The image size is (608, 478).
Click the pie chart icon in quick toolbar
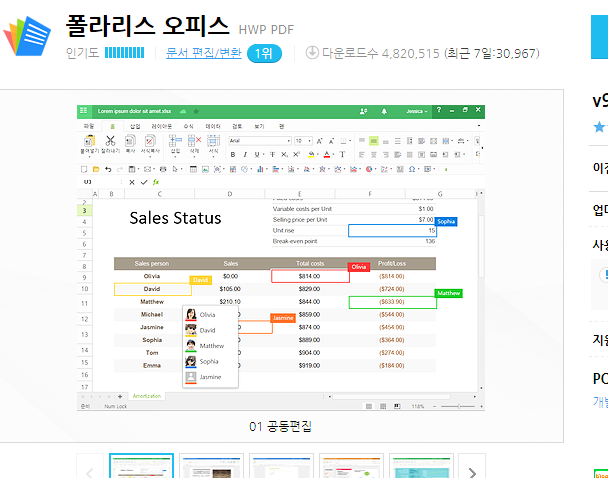tap(369, 169)
